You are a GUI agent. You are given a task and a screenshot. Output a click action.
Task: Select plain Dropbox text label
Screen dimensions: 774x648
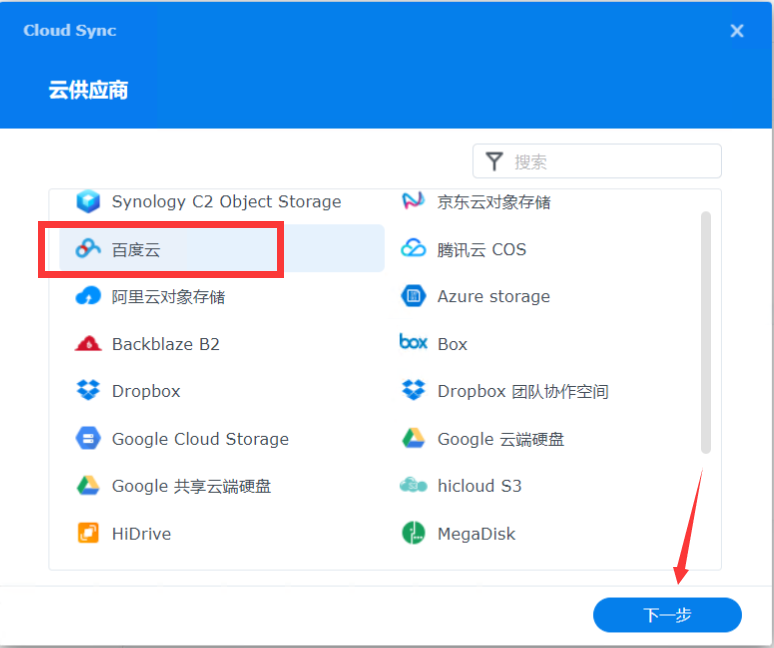[146, 391]
